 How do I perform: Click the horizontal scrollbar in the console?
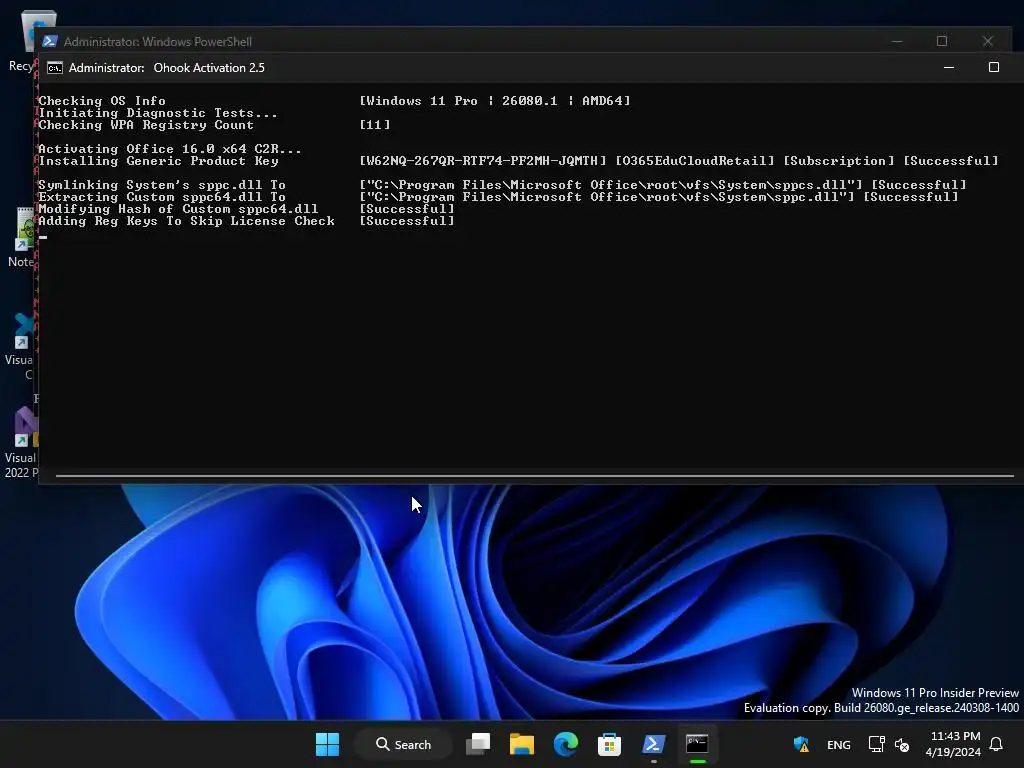(534, 476)
